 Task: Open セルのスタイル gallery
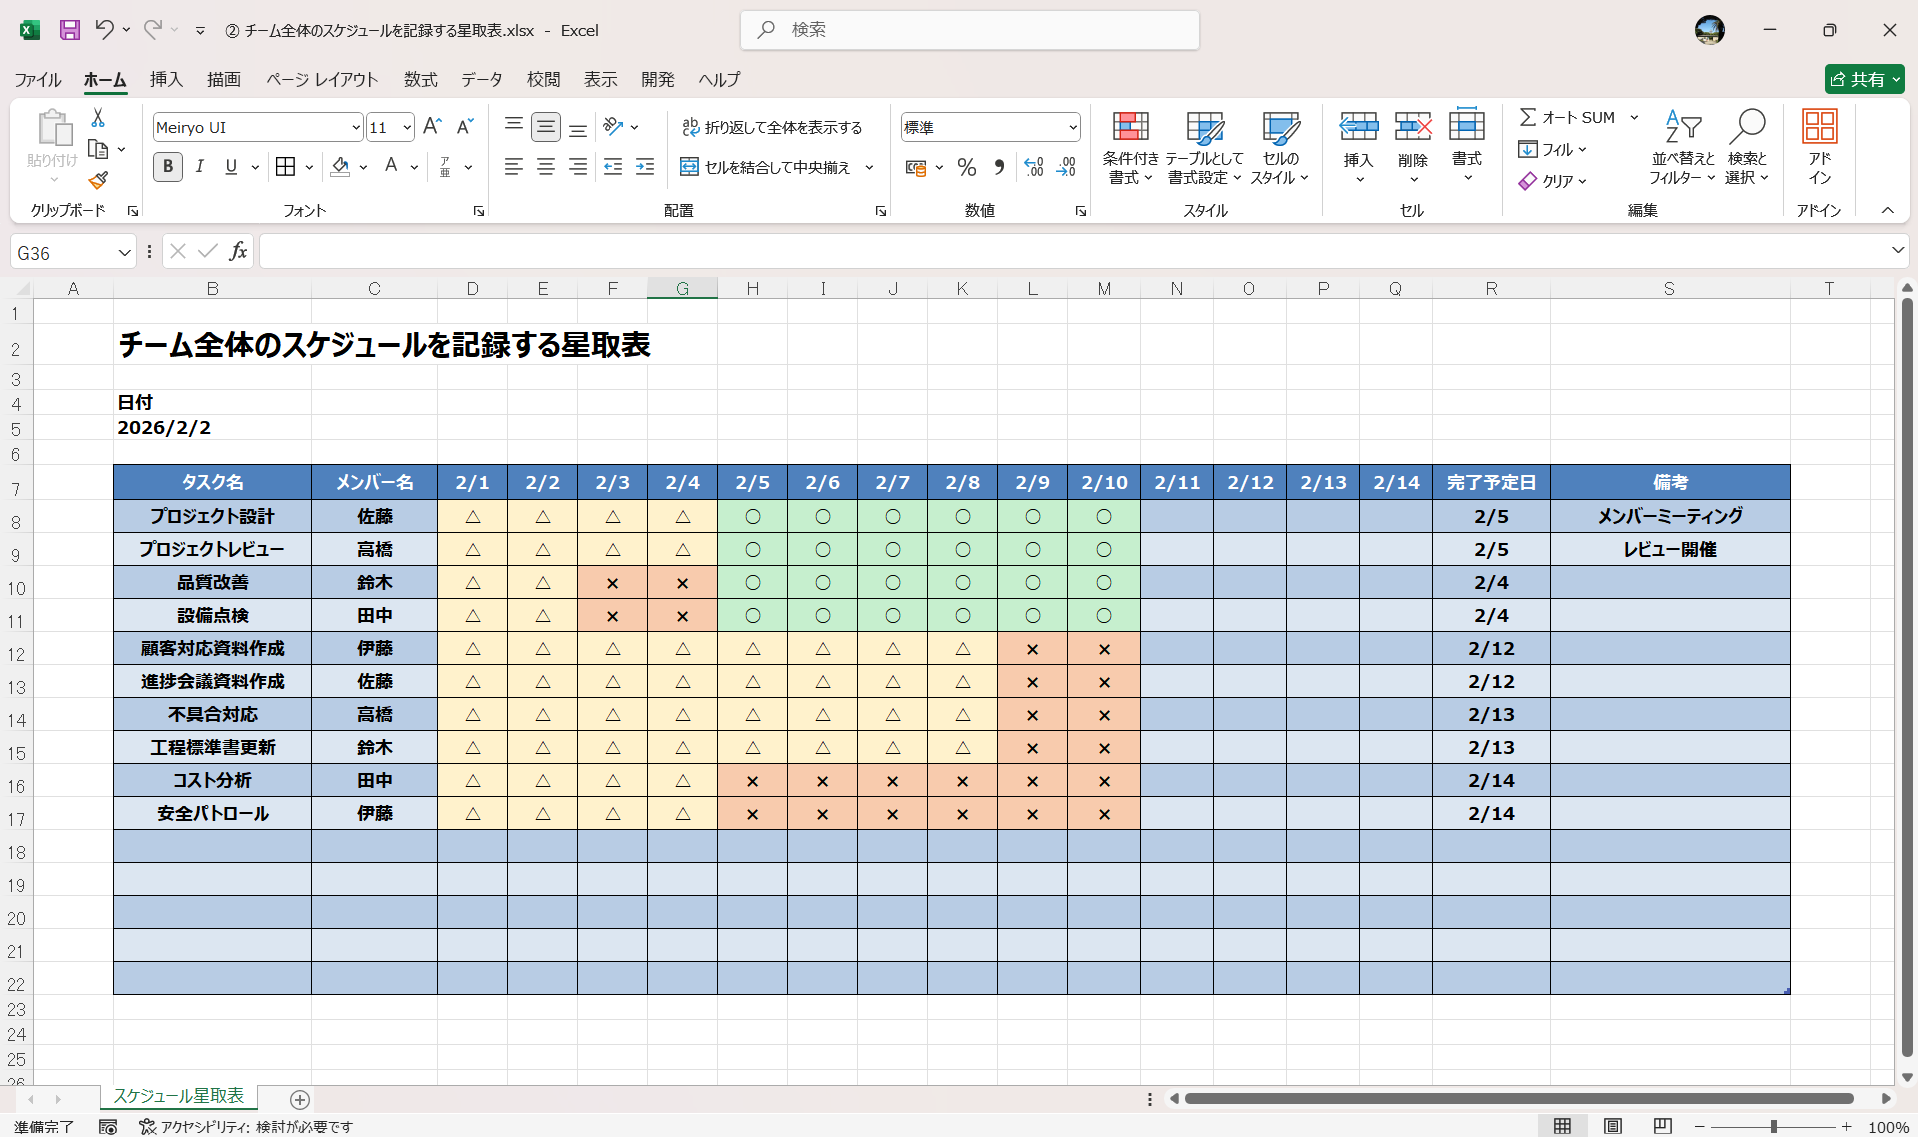(x=1279, y=148)
